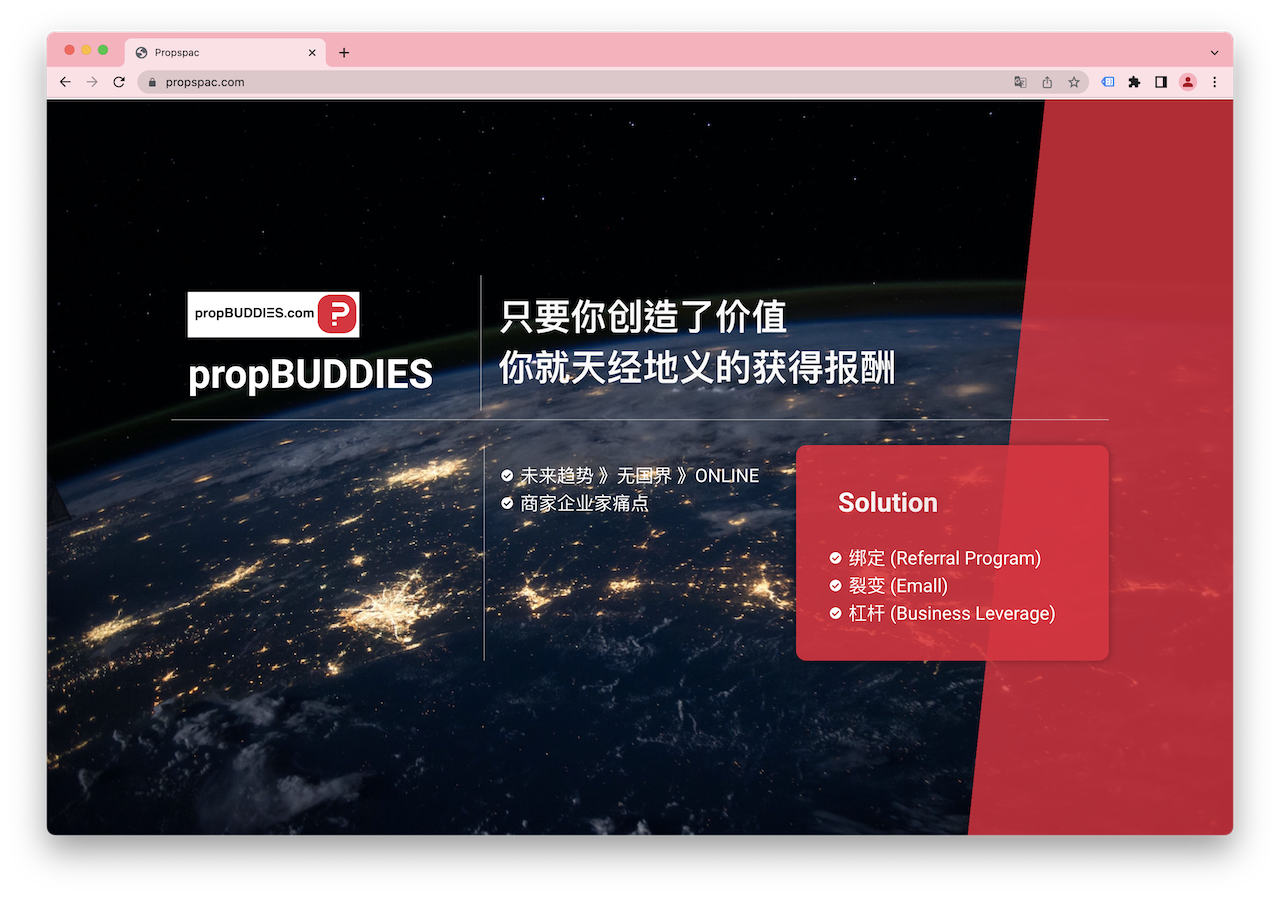
Task: Click the check icon beside 商家企业家痛点
Action: tap(507, 503)
